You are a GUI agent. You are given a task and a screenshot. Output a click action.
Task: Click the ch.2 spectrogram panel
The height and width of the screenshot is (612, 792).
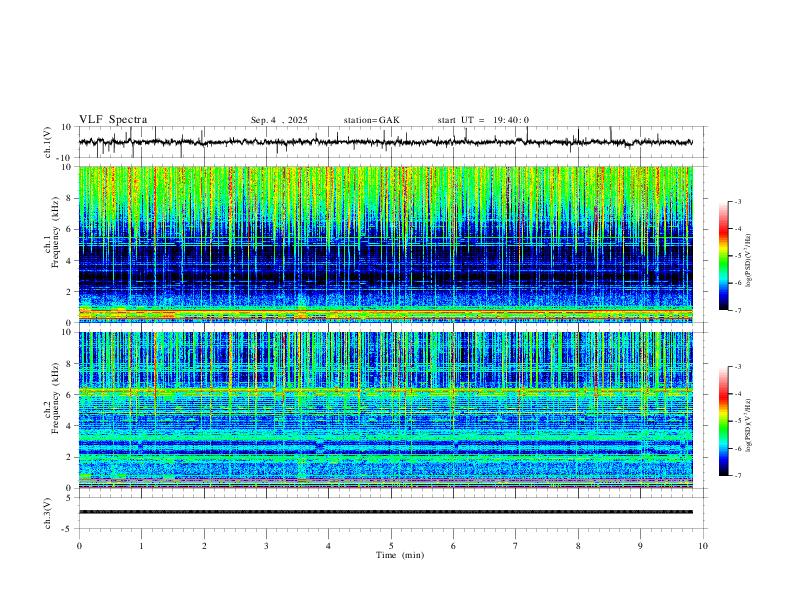[x=385, y=410]
